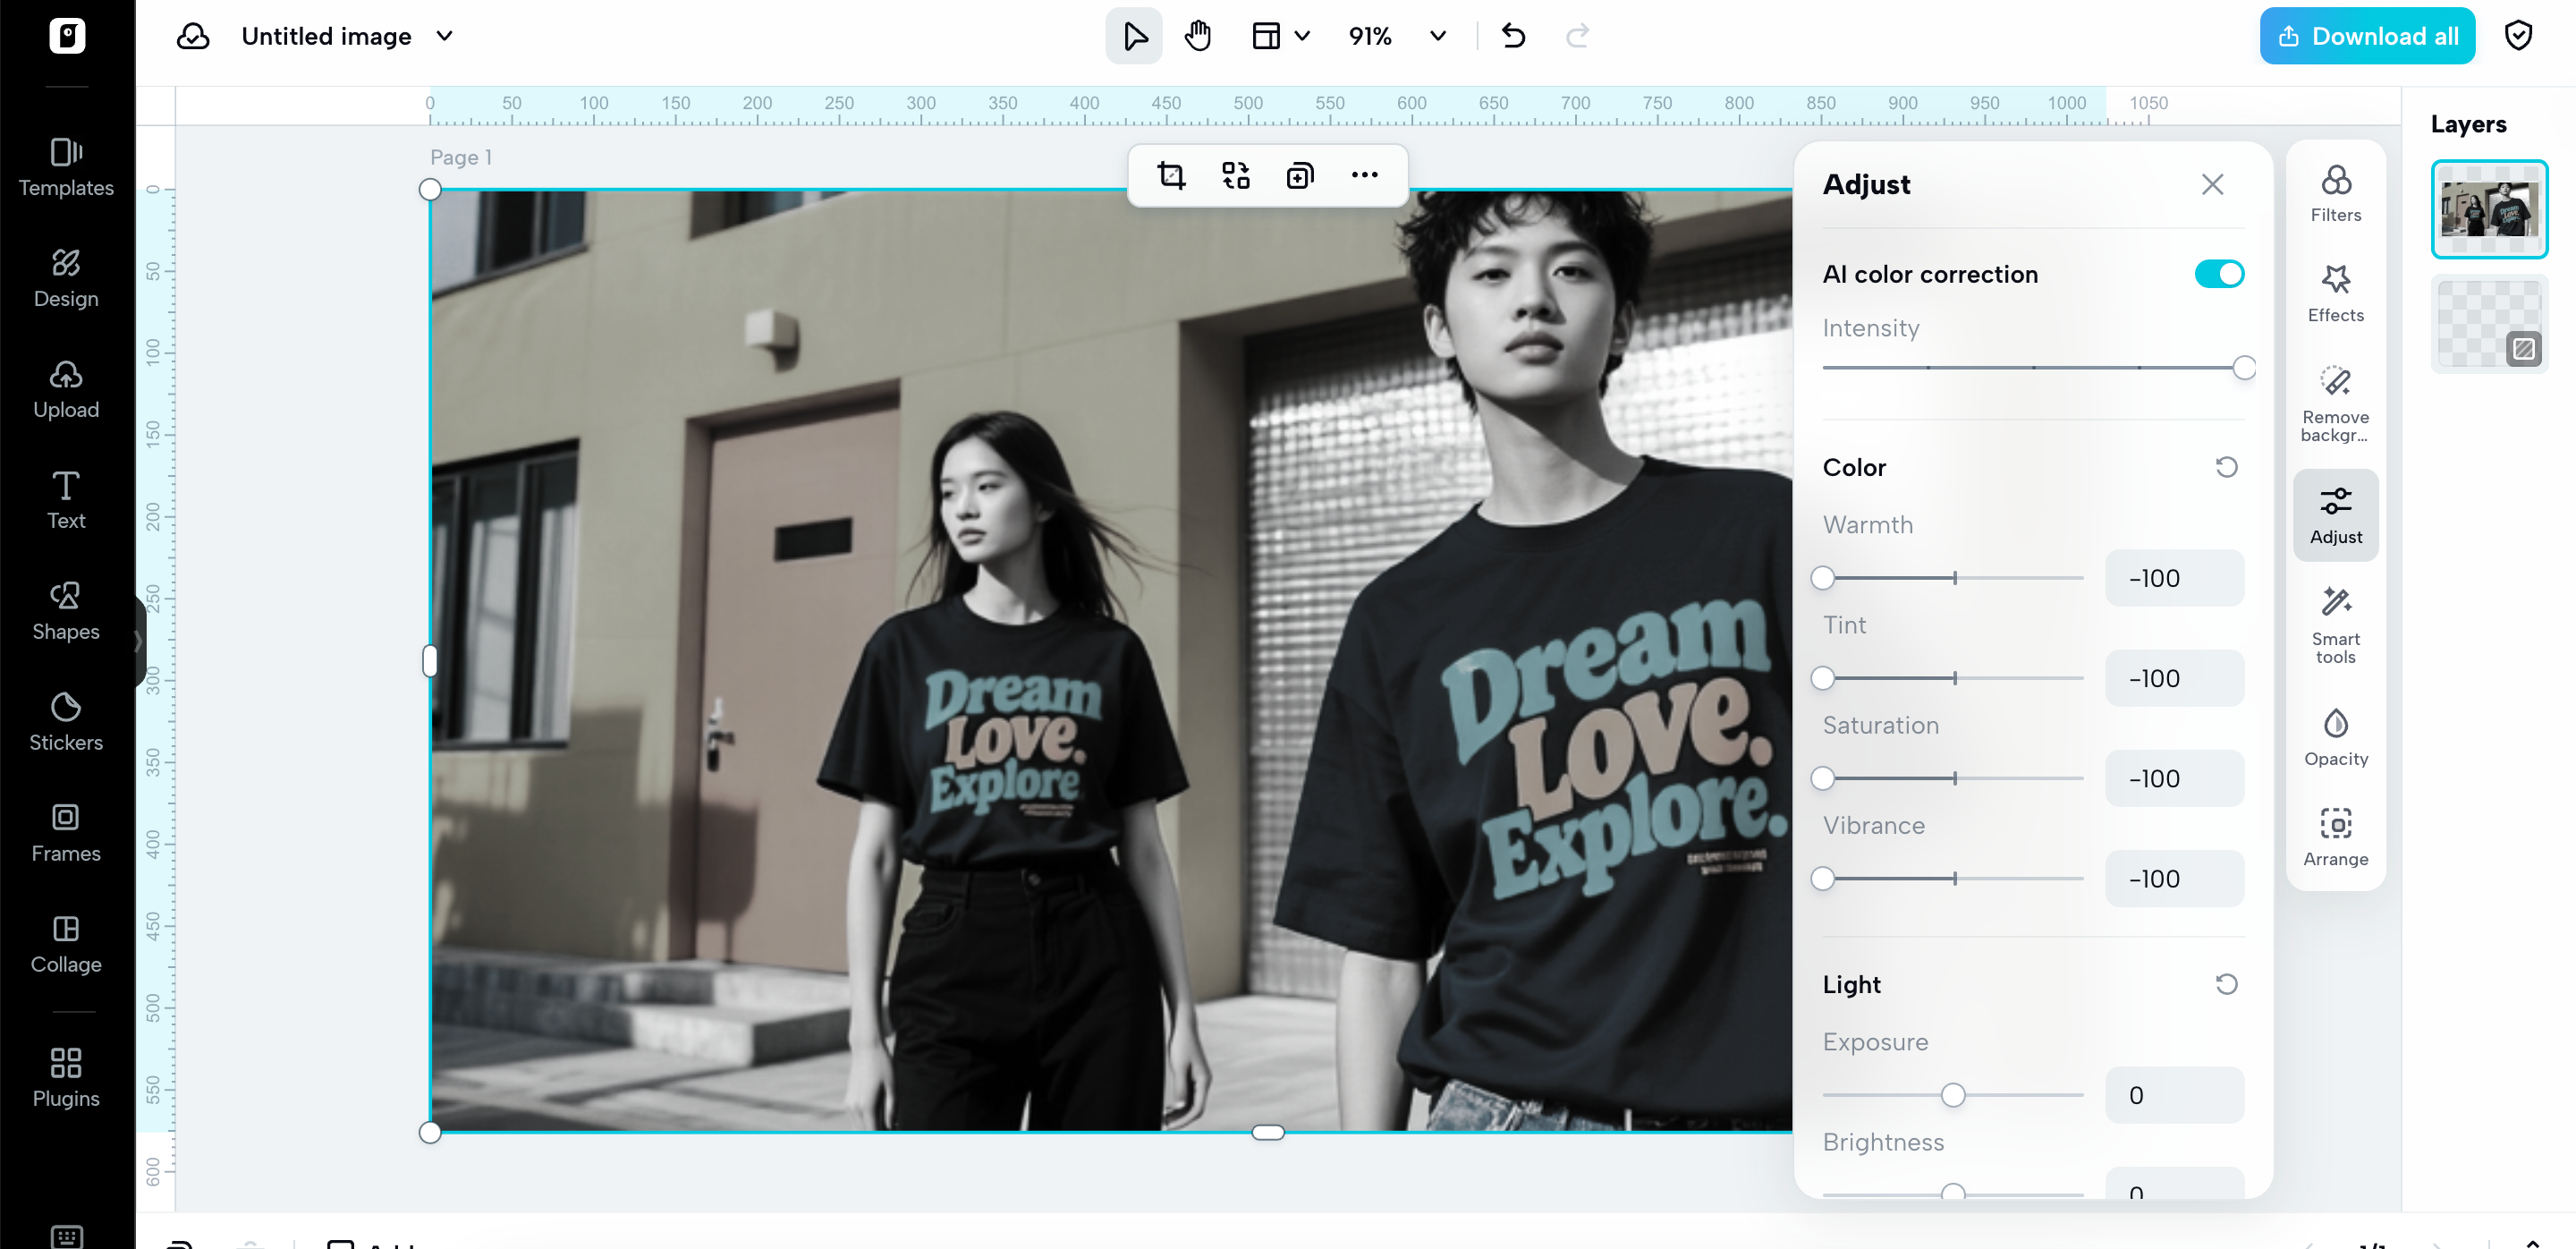Expand the layout view dropdown arrow
Viewport: 2576px width, 1249px height.
(x=1301, y=37)
